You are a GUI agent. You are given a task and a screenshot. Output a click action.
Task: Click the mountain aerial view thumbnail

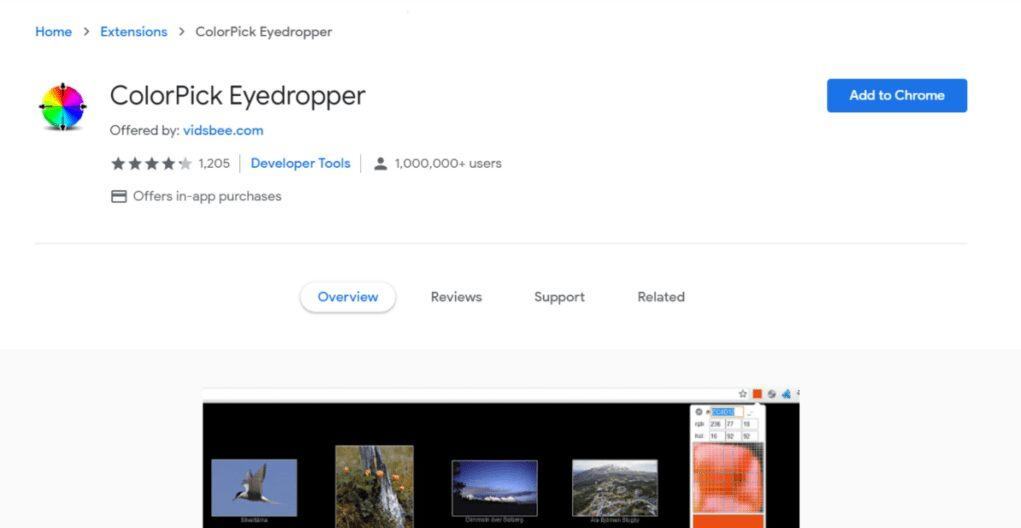click(614, 487)
